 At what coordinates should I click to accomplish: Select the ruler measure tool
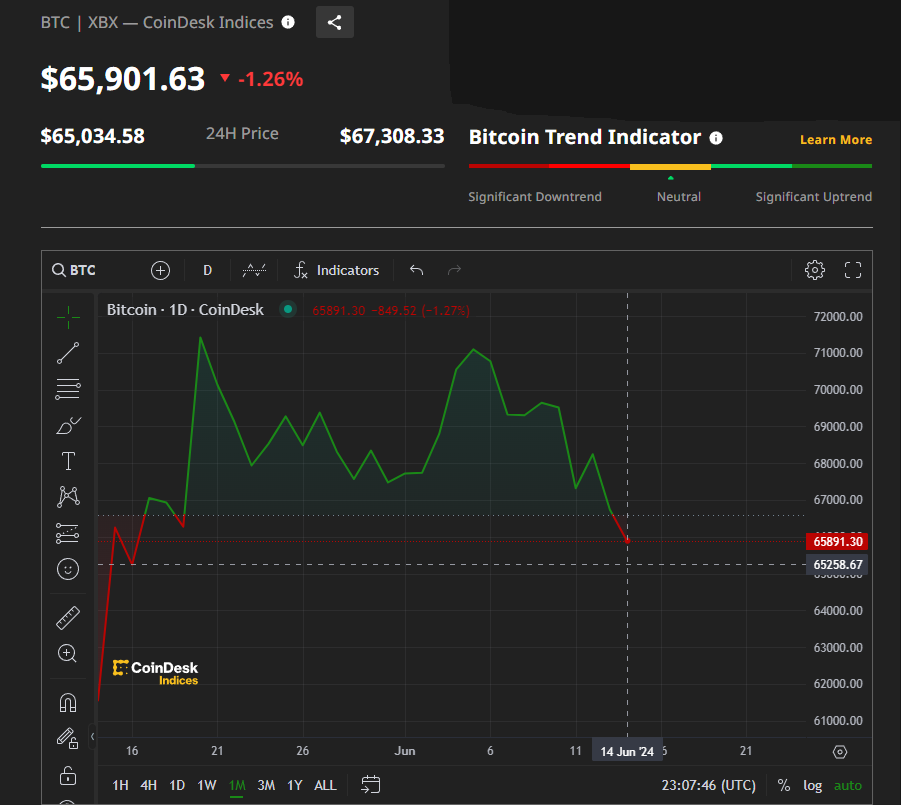68,618
